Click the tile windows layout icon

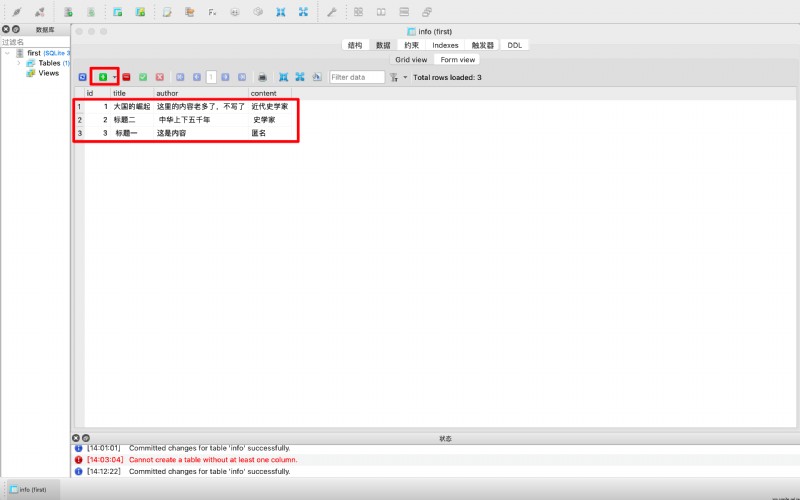point(359,12)
